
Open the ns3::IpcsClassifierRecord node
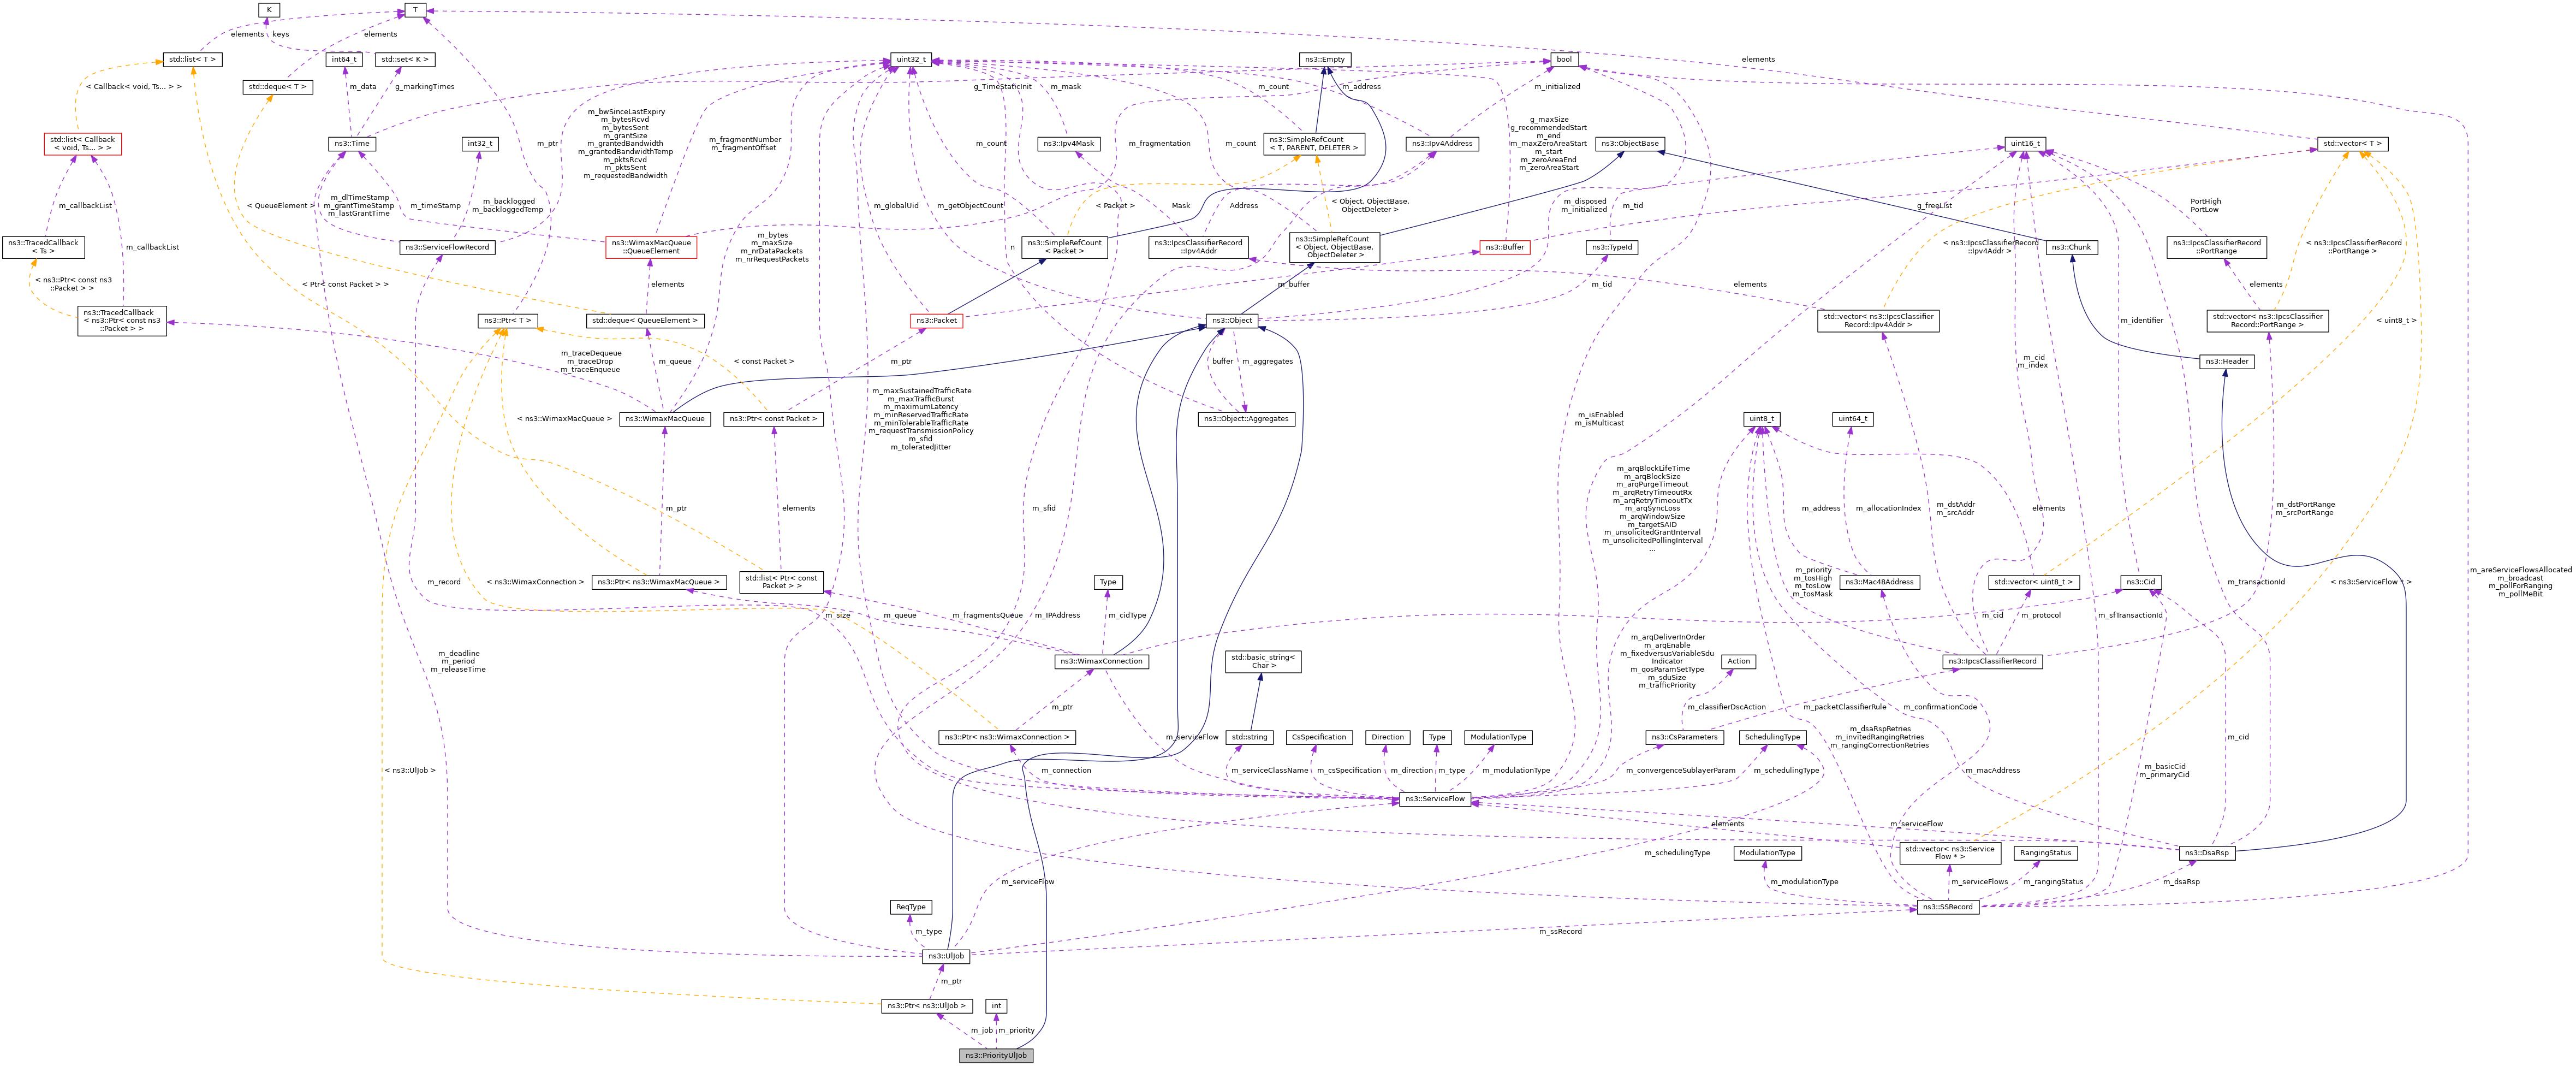point(1992,661)
